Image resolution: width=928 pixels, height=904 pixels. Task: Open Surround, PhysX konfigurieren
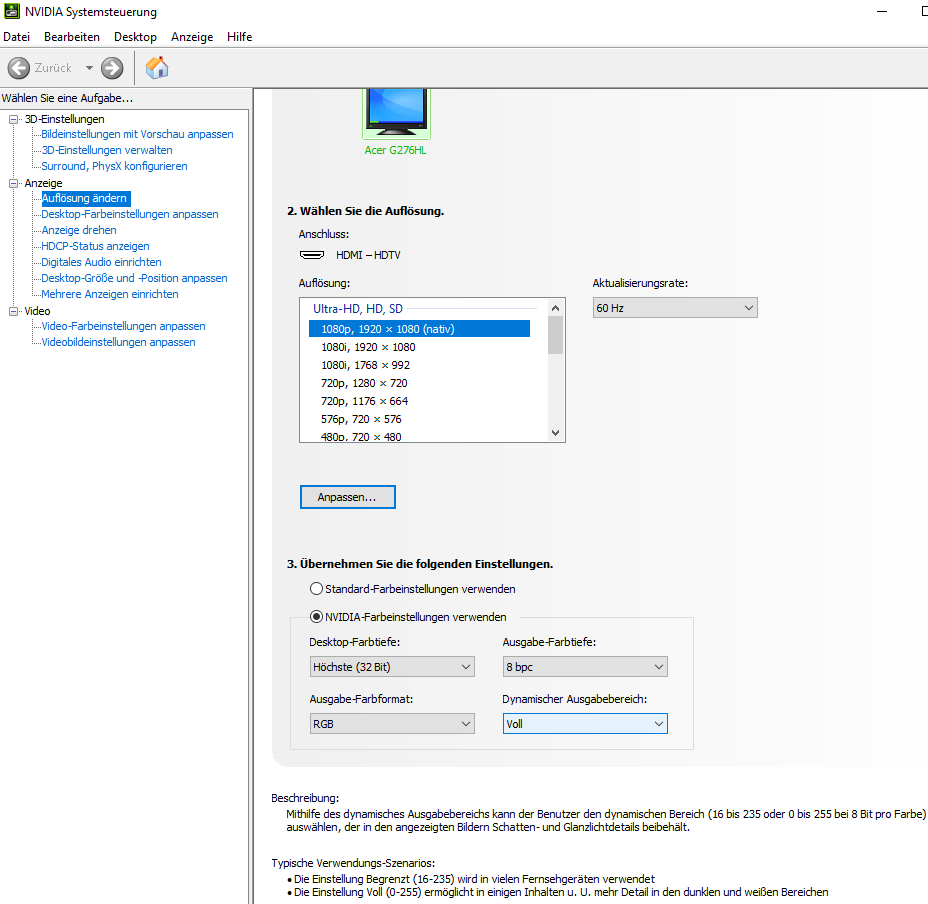click(114, 166)
